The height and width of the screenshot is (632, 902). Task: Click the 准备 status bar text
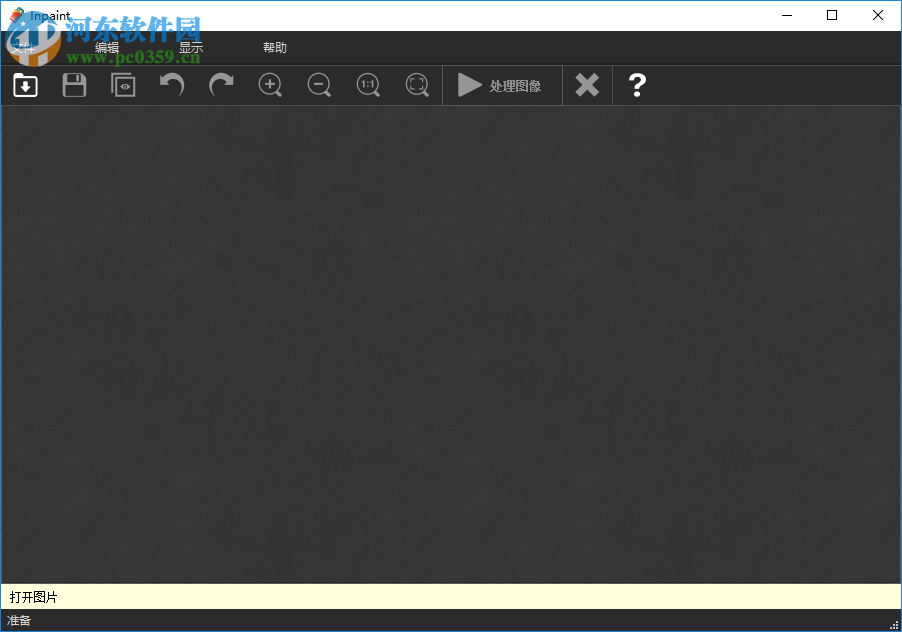point(18,620)
